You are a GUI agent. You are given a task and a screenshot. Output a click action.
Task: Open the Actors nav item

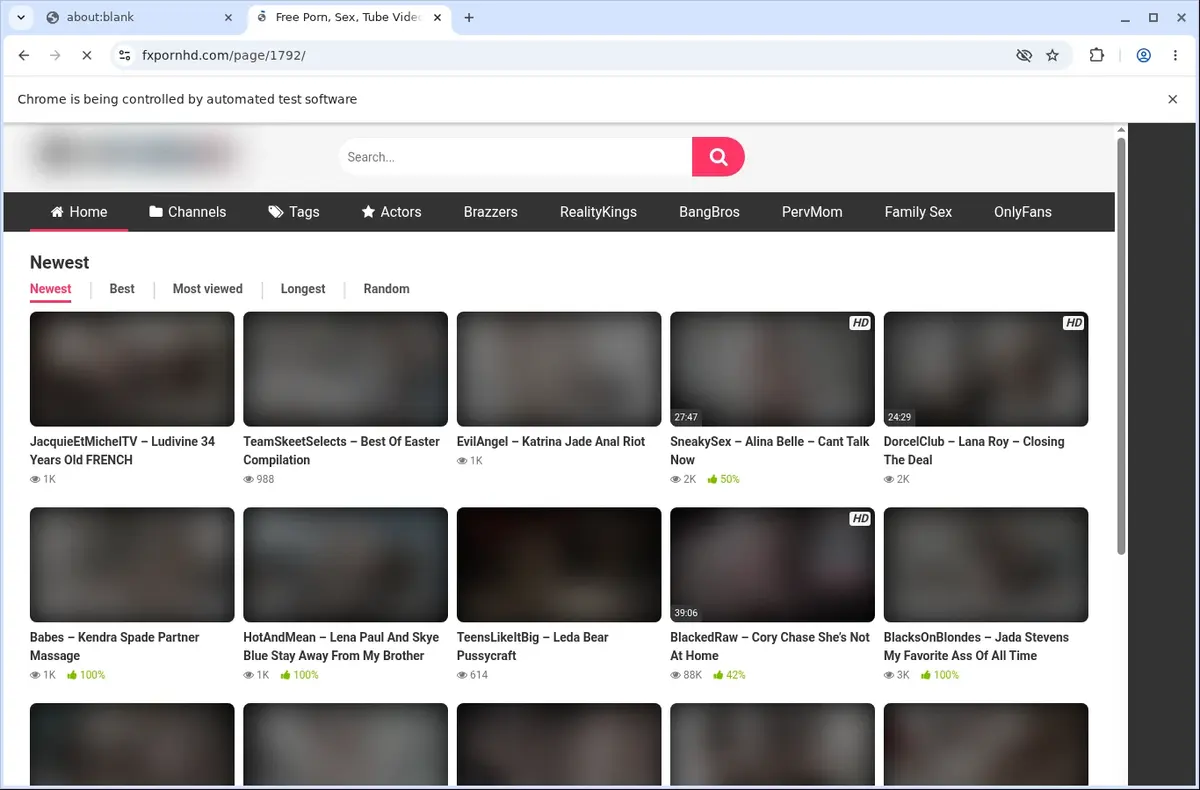pos(391,212)
